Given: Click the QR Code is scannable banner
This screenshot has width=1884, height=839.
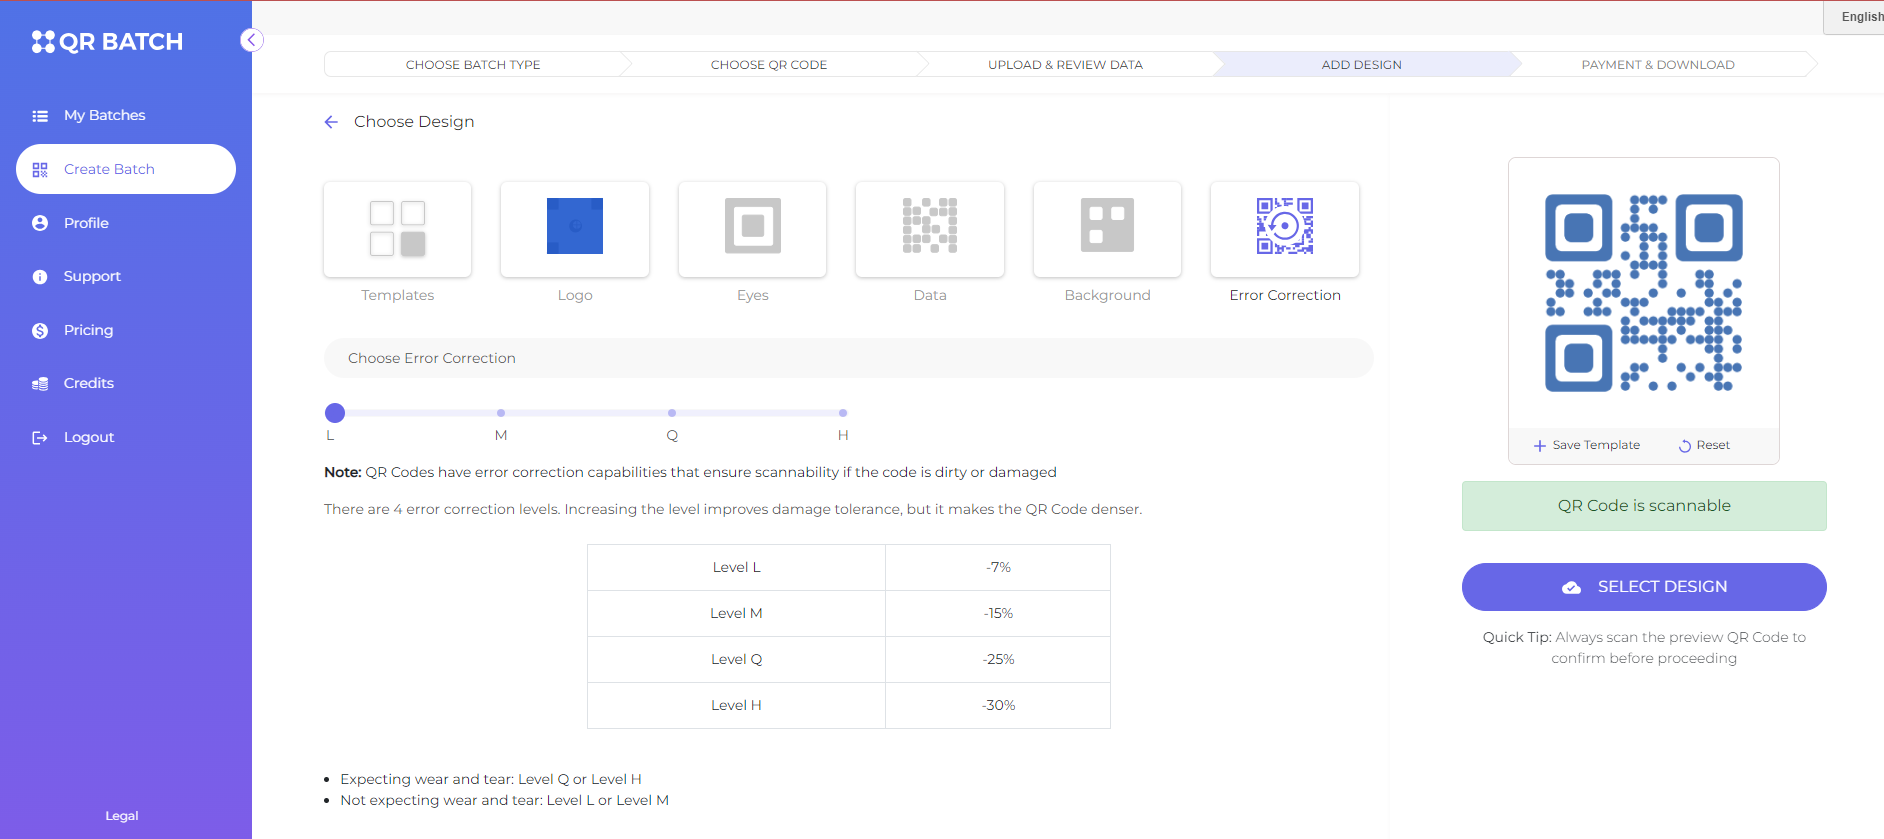Looking at the screenshot, I should tap(1644, 506).
